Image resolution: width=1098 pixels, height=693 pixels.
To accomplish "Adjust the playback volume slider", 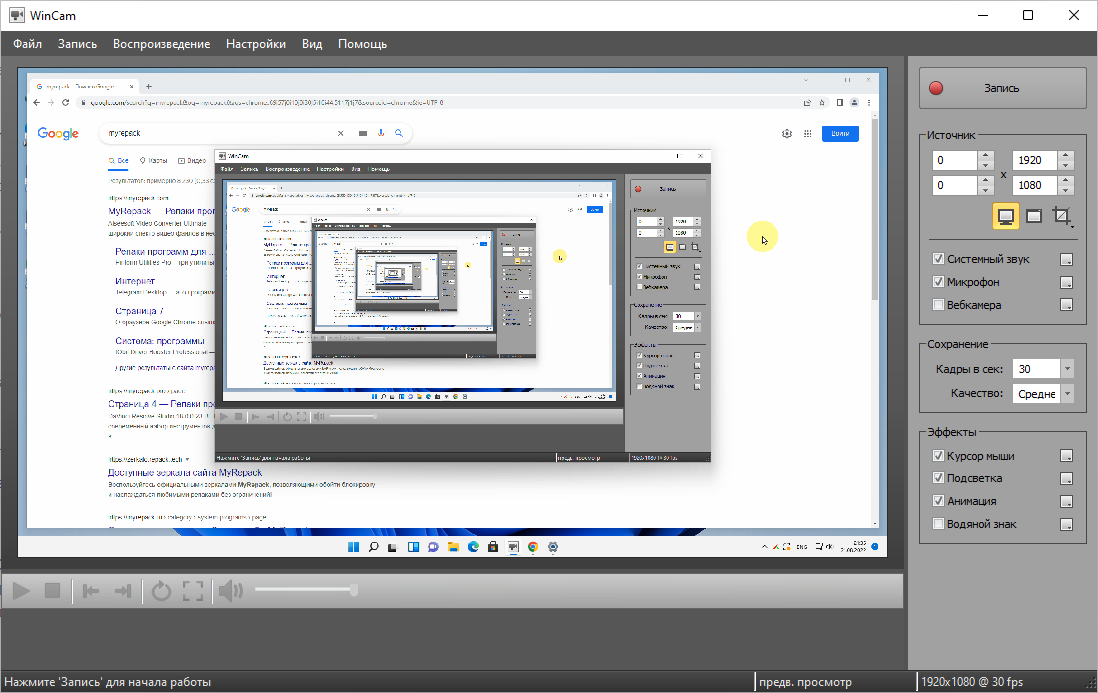I will 305,590.
